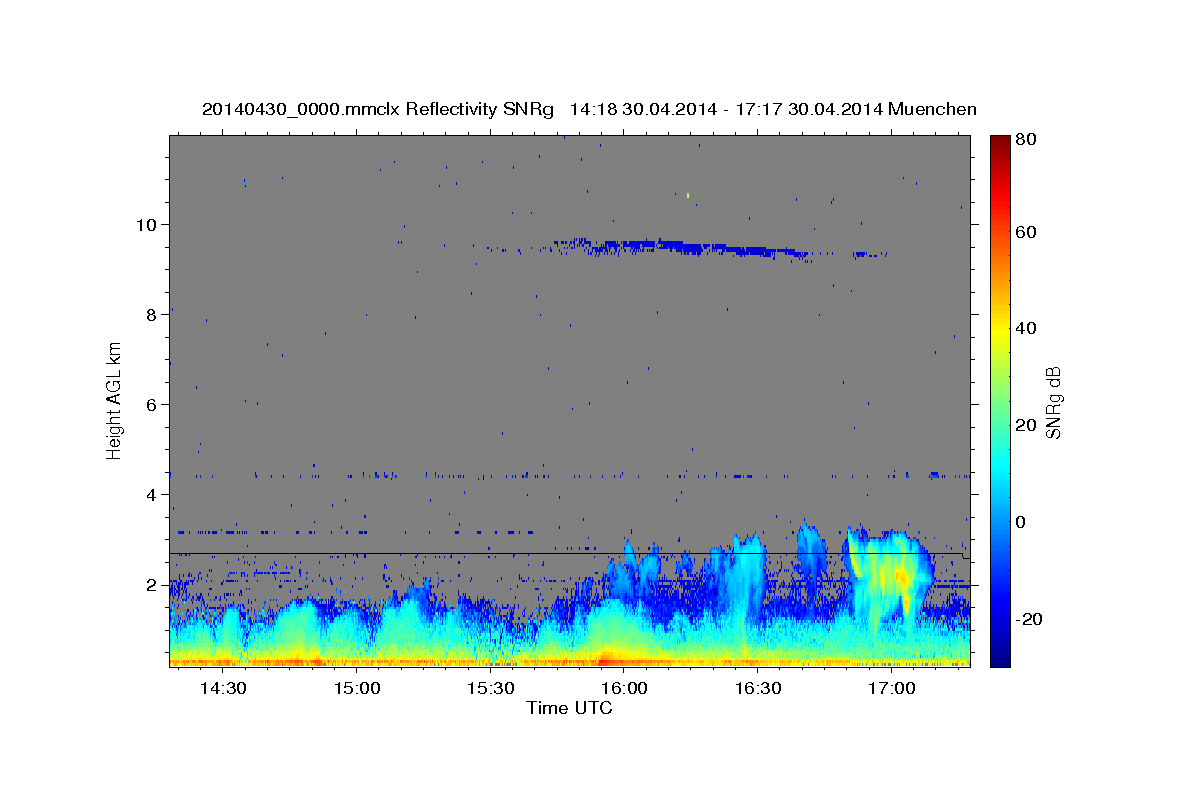Click the colorbar value 60
The height and width of the screenshot is (800, 1200).
(x=1027, y=232)
